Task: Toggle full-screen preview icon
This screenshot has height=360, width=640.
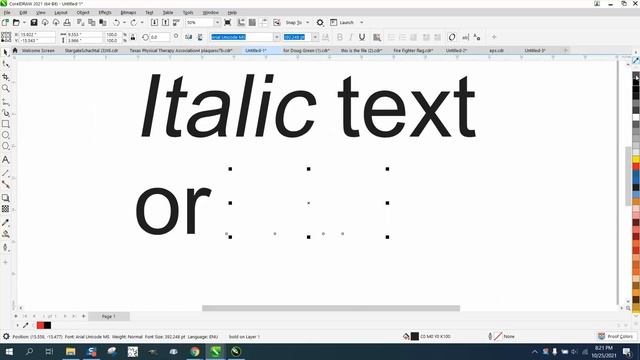Action: coord(228,22)
